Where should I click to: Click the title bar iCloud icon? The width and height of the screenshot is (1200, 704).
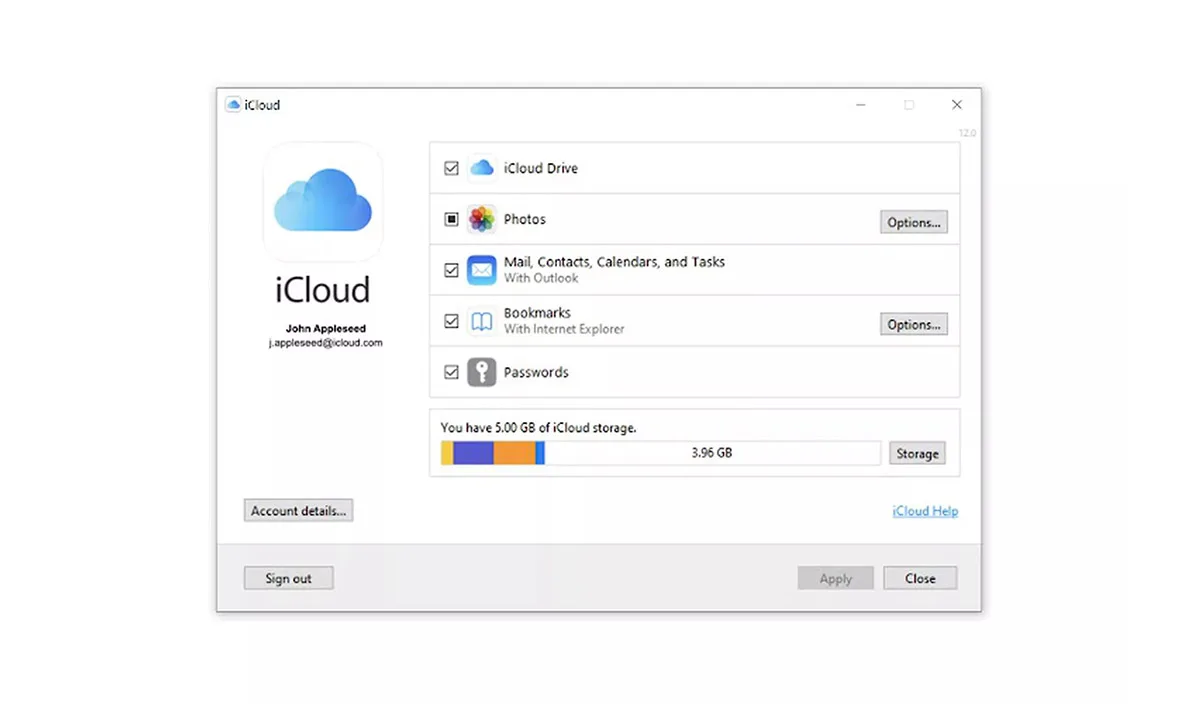pyautogui.click(x=233, y=105)
